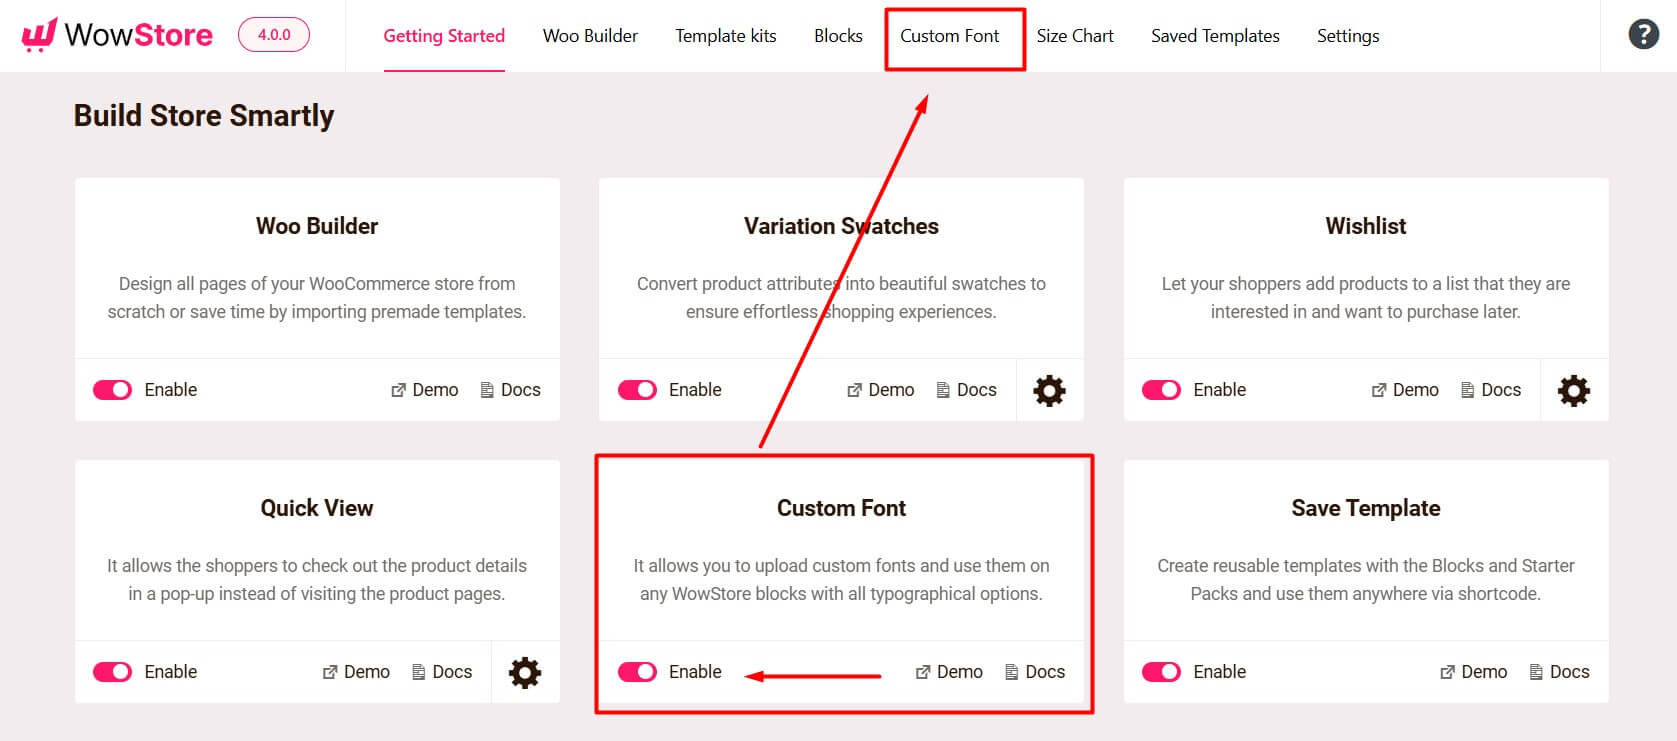
Task: Open the Demo for Variation Swatches
Action: (880, 390)
